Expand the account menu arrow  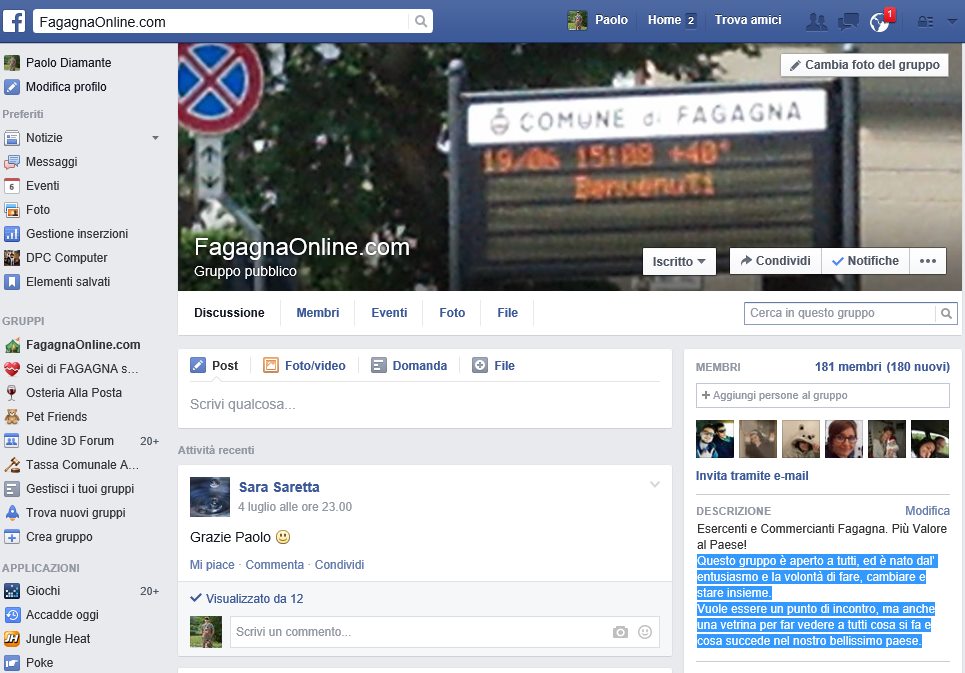pyautogui.click(x=952, y=21)
